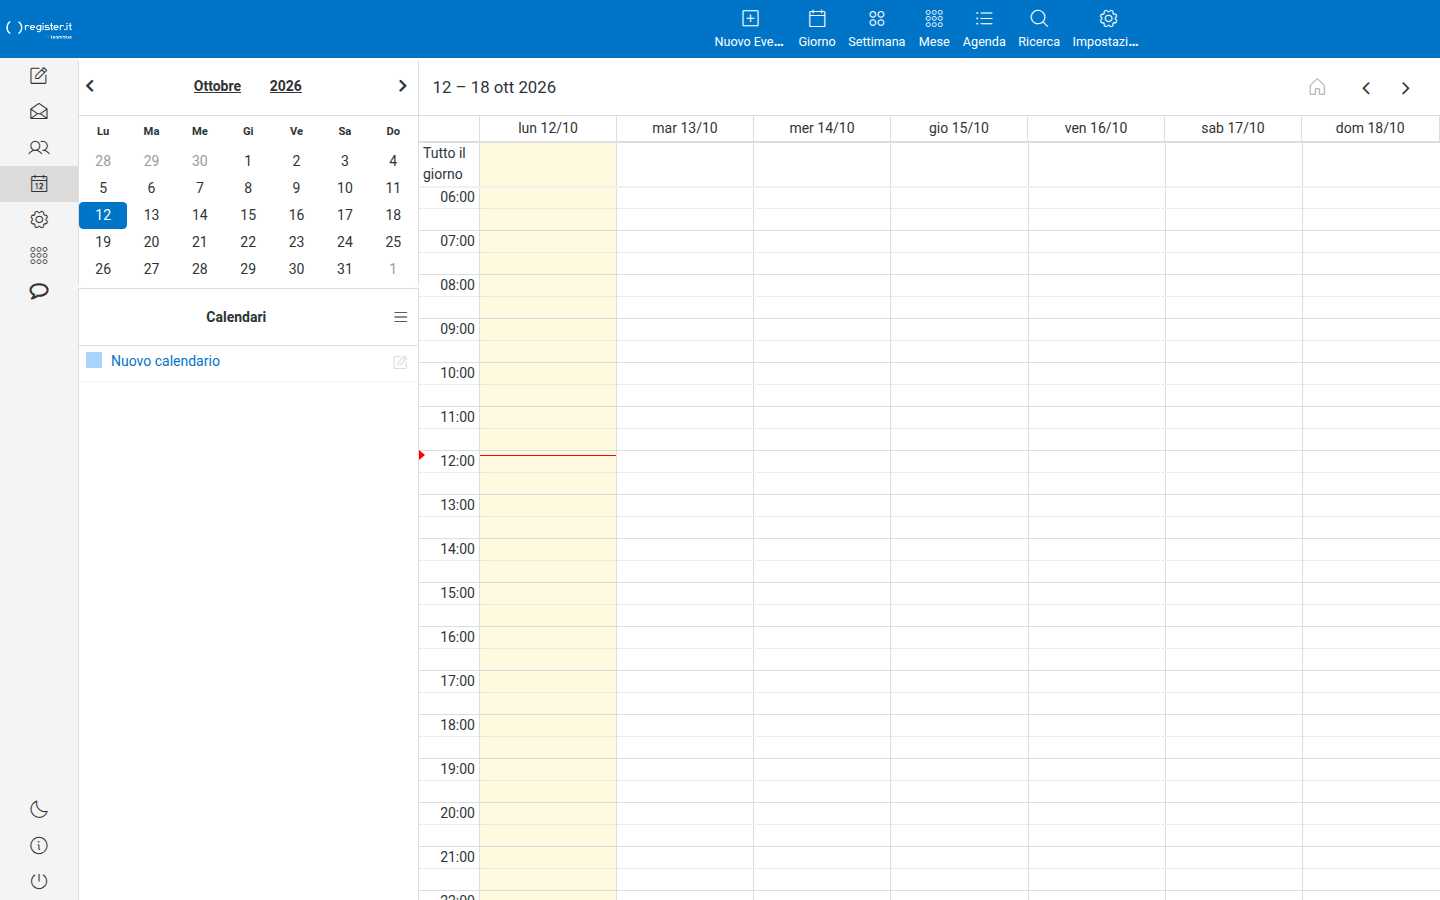
Task: Open calendar Ricerca search
Action: click(1039, 28)
